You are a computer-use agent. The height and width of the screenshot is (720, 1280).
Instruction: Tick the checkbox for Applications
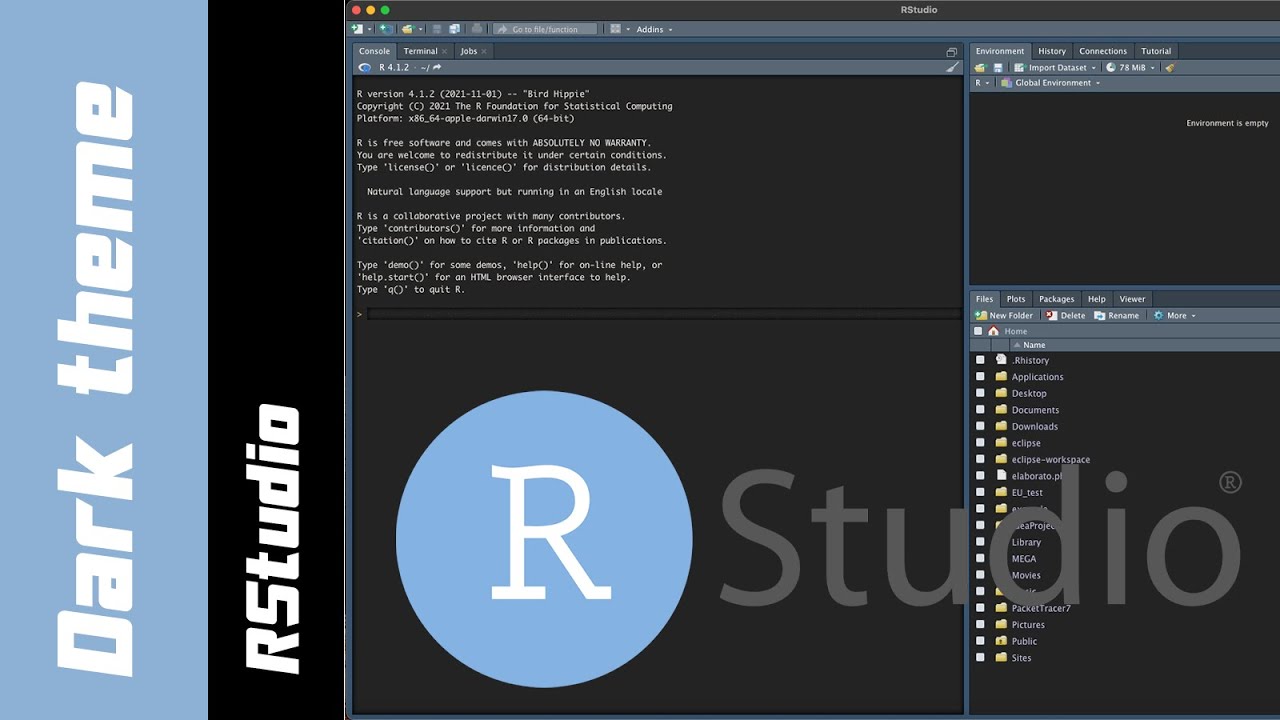pyautogui.click(x=980, y=377)
